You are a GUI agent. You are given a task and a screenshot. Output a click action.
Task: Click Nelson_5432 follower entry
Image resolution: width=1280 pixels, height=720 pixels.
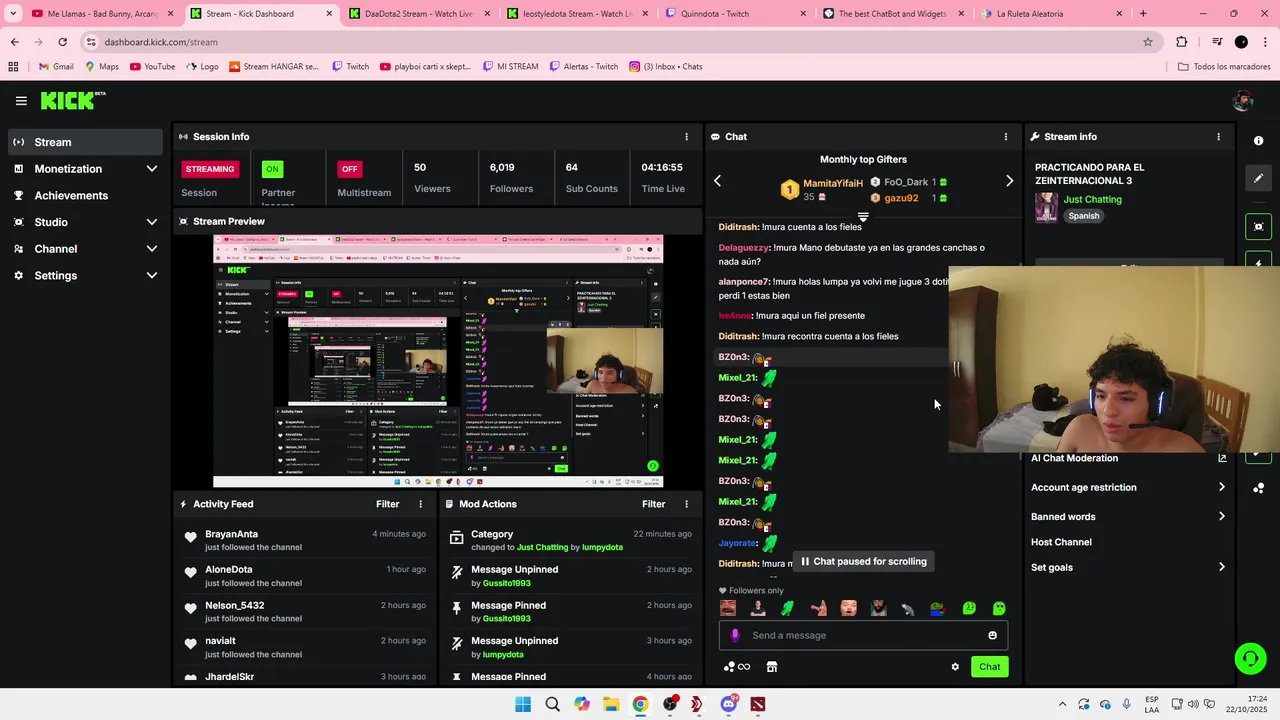(235, 605)
